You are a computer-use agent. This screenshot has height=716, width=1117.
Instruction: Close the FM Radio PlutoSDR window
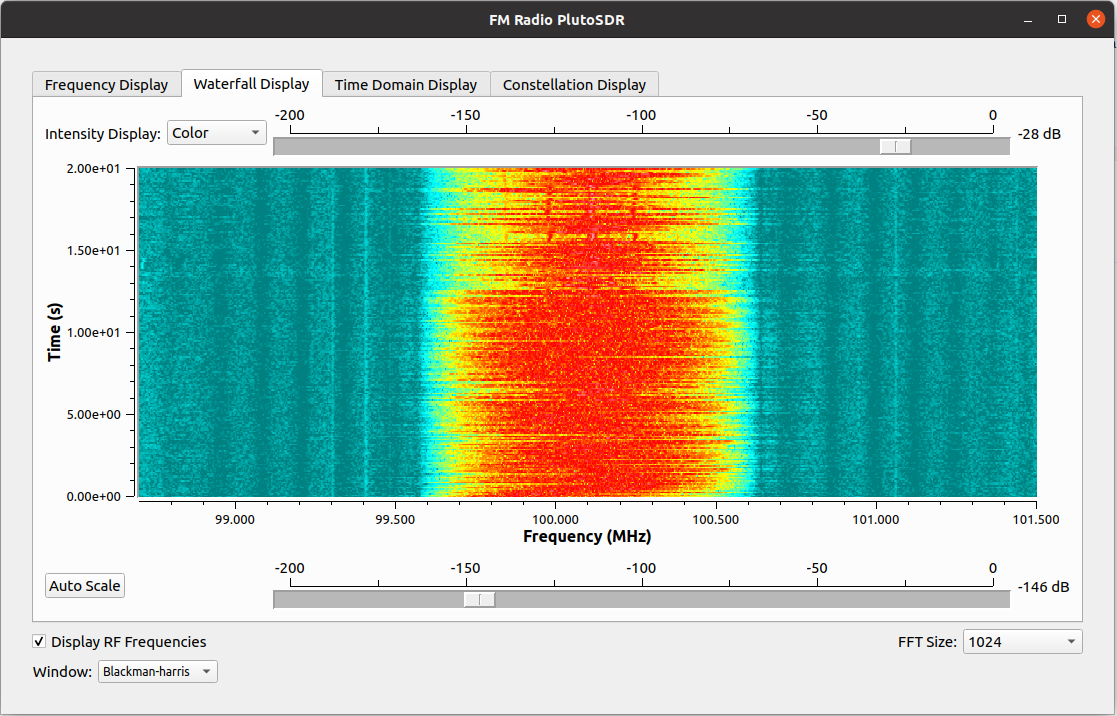[x=1095, y=19]
